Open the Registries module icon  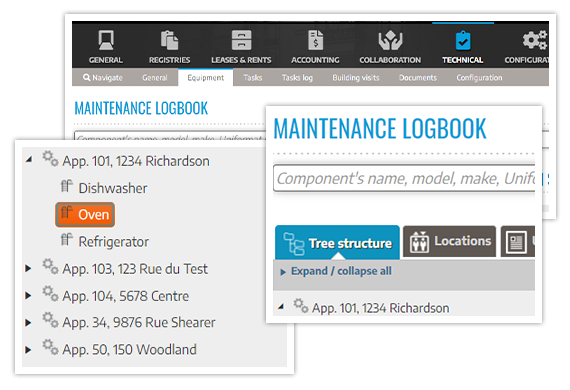[169, 40]
